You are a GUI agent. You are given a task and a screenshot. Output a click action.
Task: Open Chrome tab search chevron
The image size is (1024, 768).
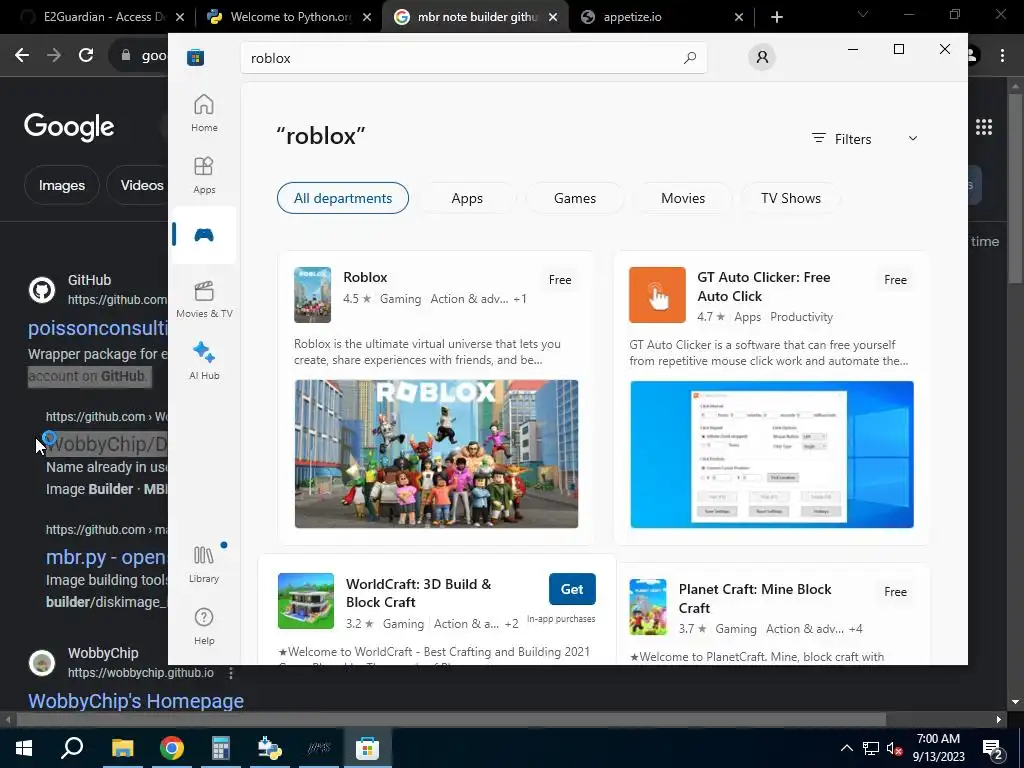point(863,14)
